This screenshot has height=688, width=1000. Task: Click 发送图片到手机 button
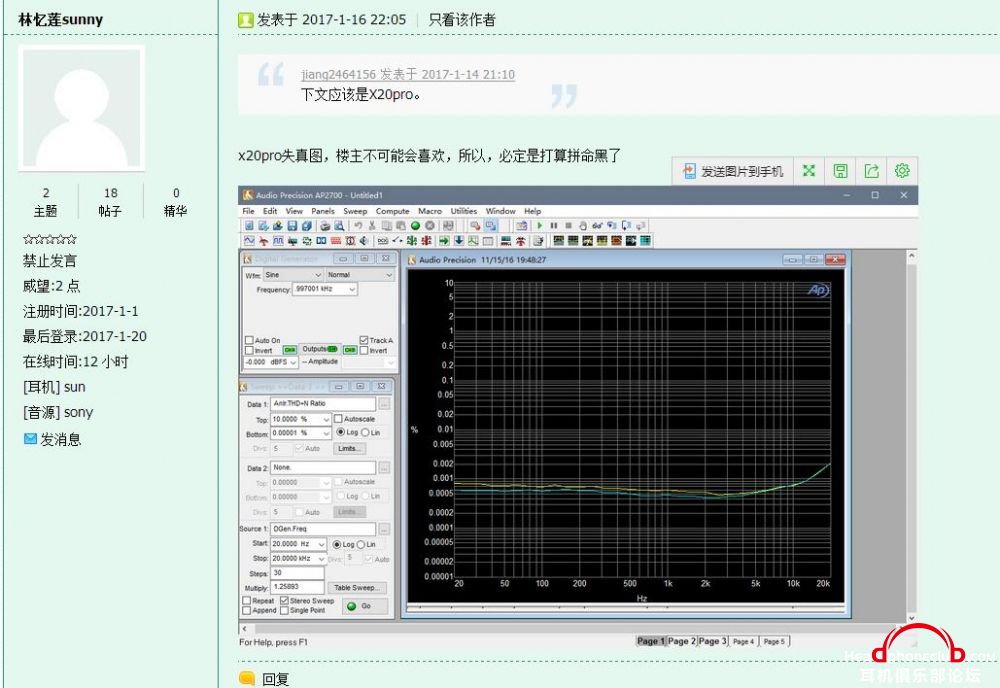(733, 171)
